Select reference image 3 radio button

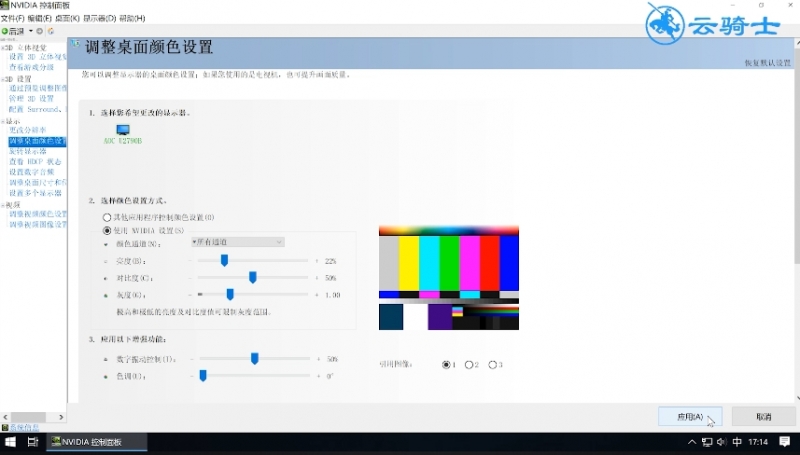point(492,365)
